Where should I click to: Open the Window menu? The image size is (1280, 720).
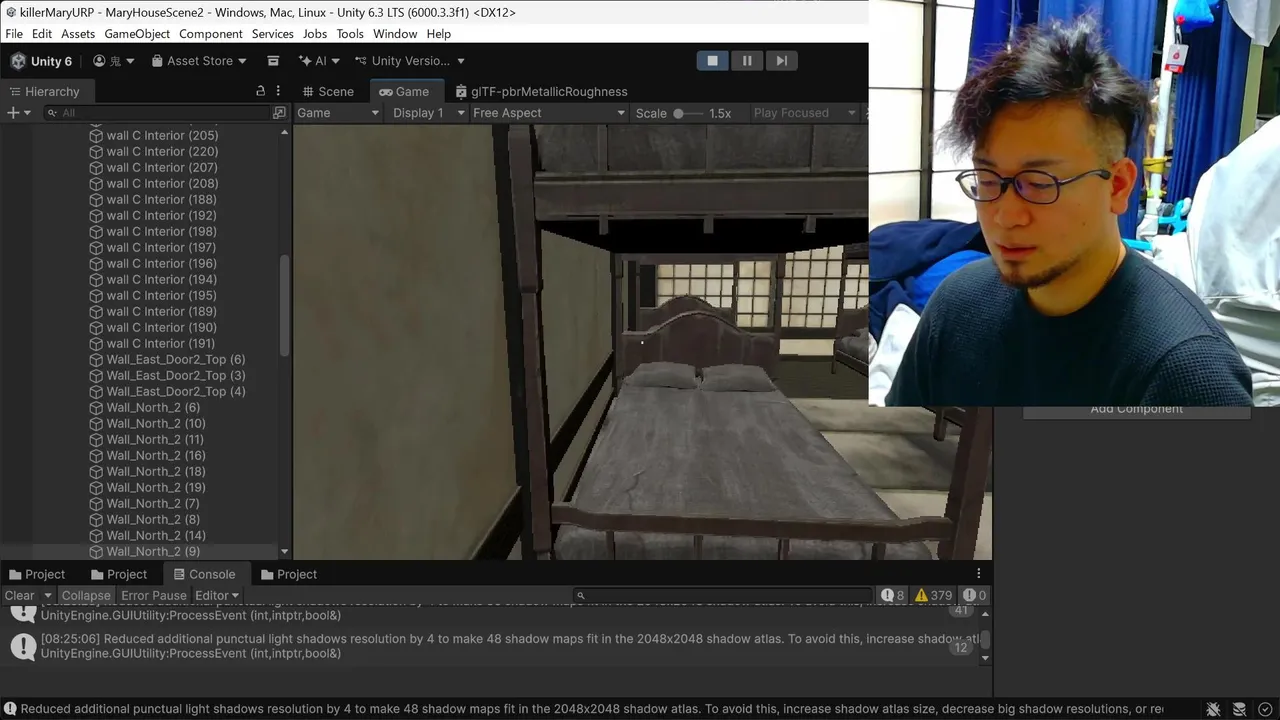395,33
